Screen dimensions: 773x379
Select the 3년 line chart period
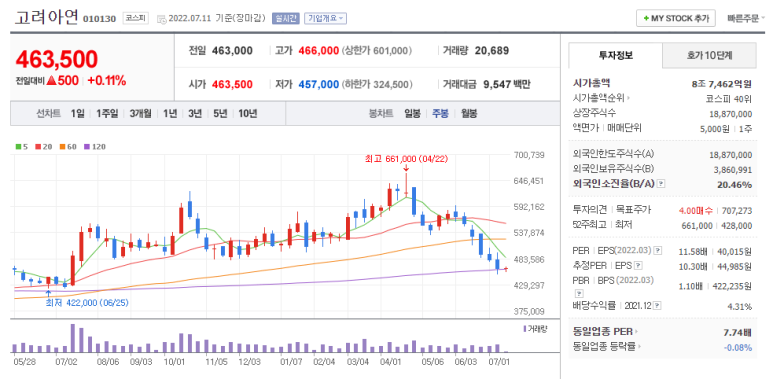click(x=195, y=113)
